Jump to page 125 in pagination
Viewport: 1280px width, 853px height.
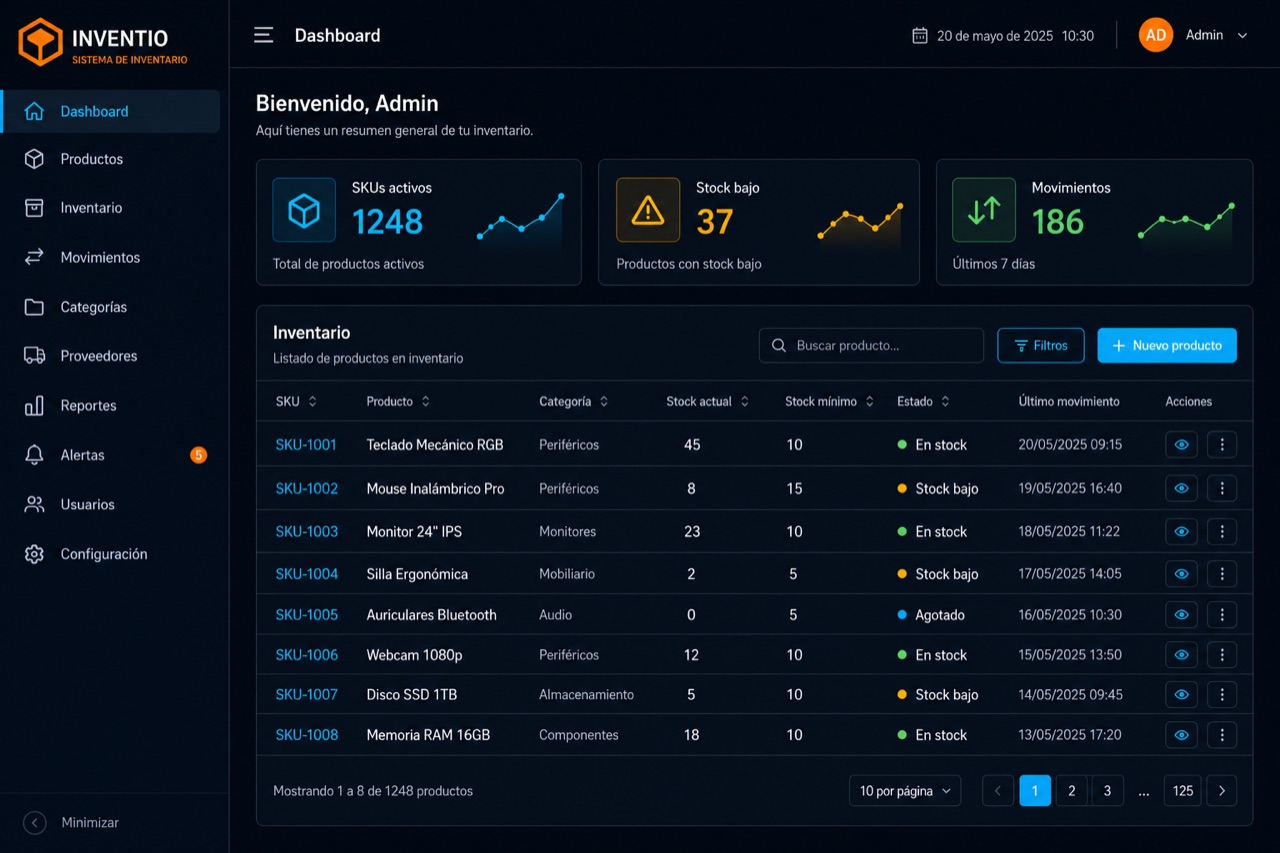click(1183, 790)
